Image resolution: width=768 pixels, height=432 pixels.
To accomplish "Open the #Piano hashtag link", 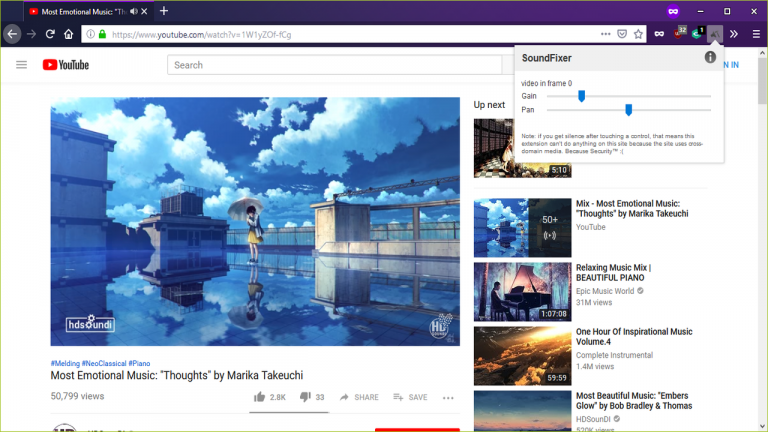I will pos(140,363).
